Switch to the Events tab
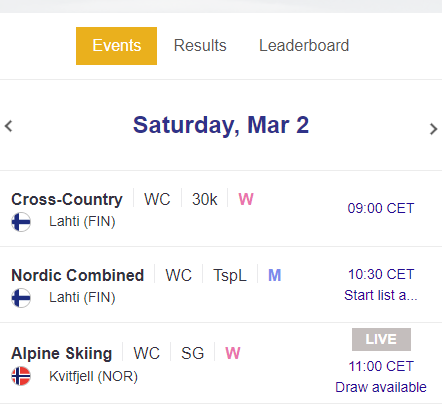The height and width of the screenshot is (416, 442). click(x=116, y=46)
